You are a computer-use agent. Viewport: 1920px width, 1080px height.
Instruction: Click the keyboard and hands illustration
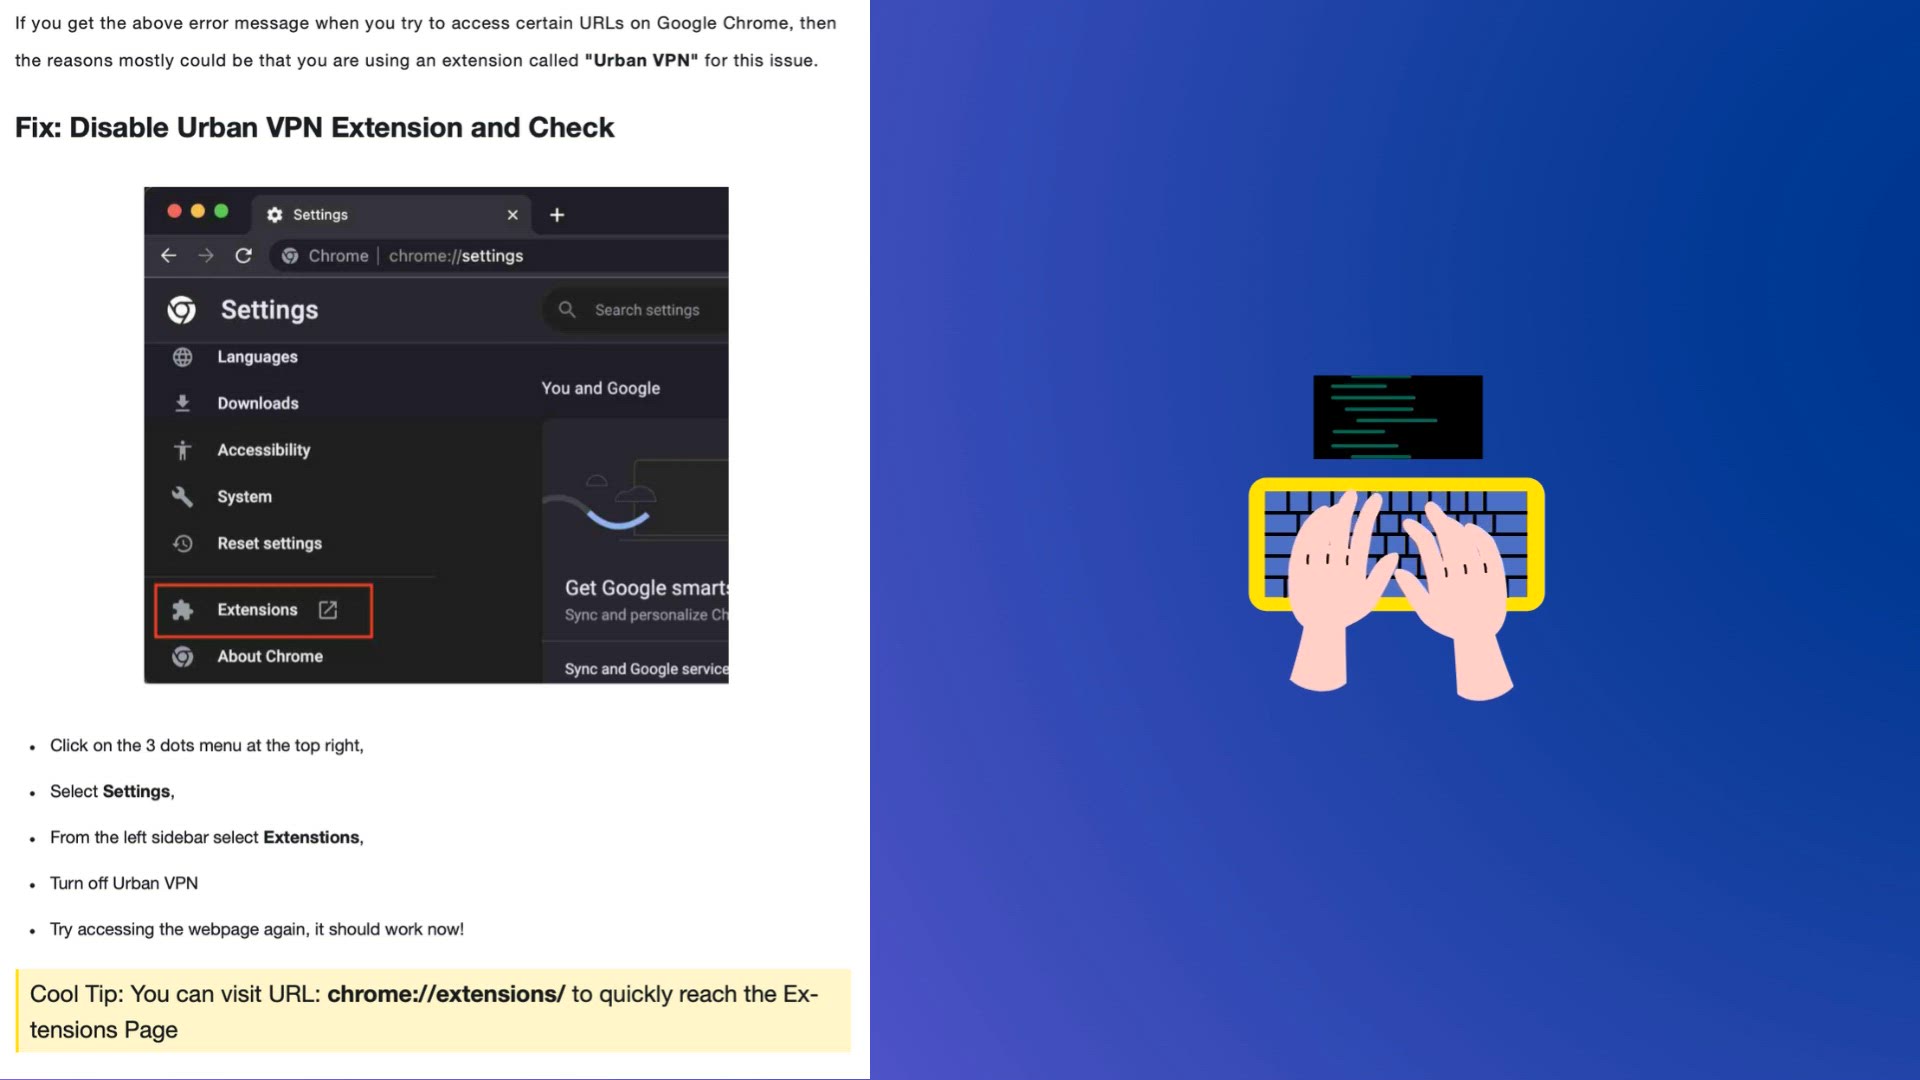coord(1397,589)
